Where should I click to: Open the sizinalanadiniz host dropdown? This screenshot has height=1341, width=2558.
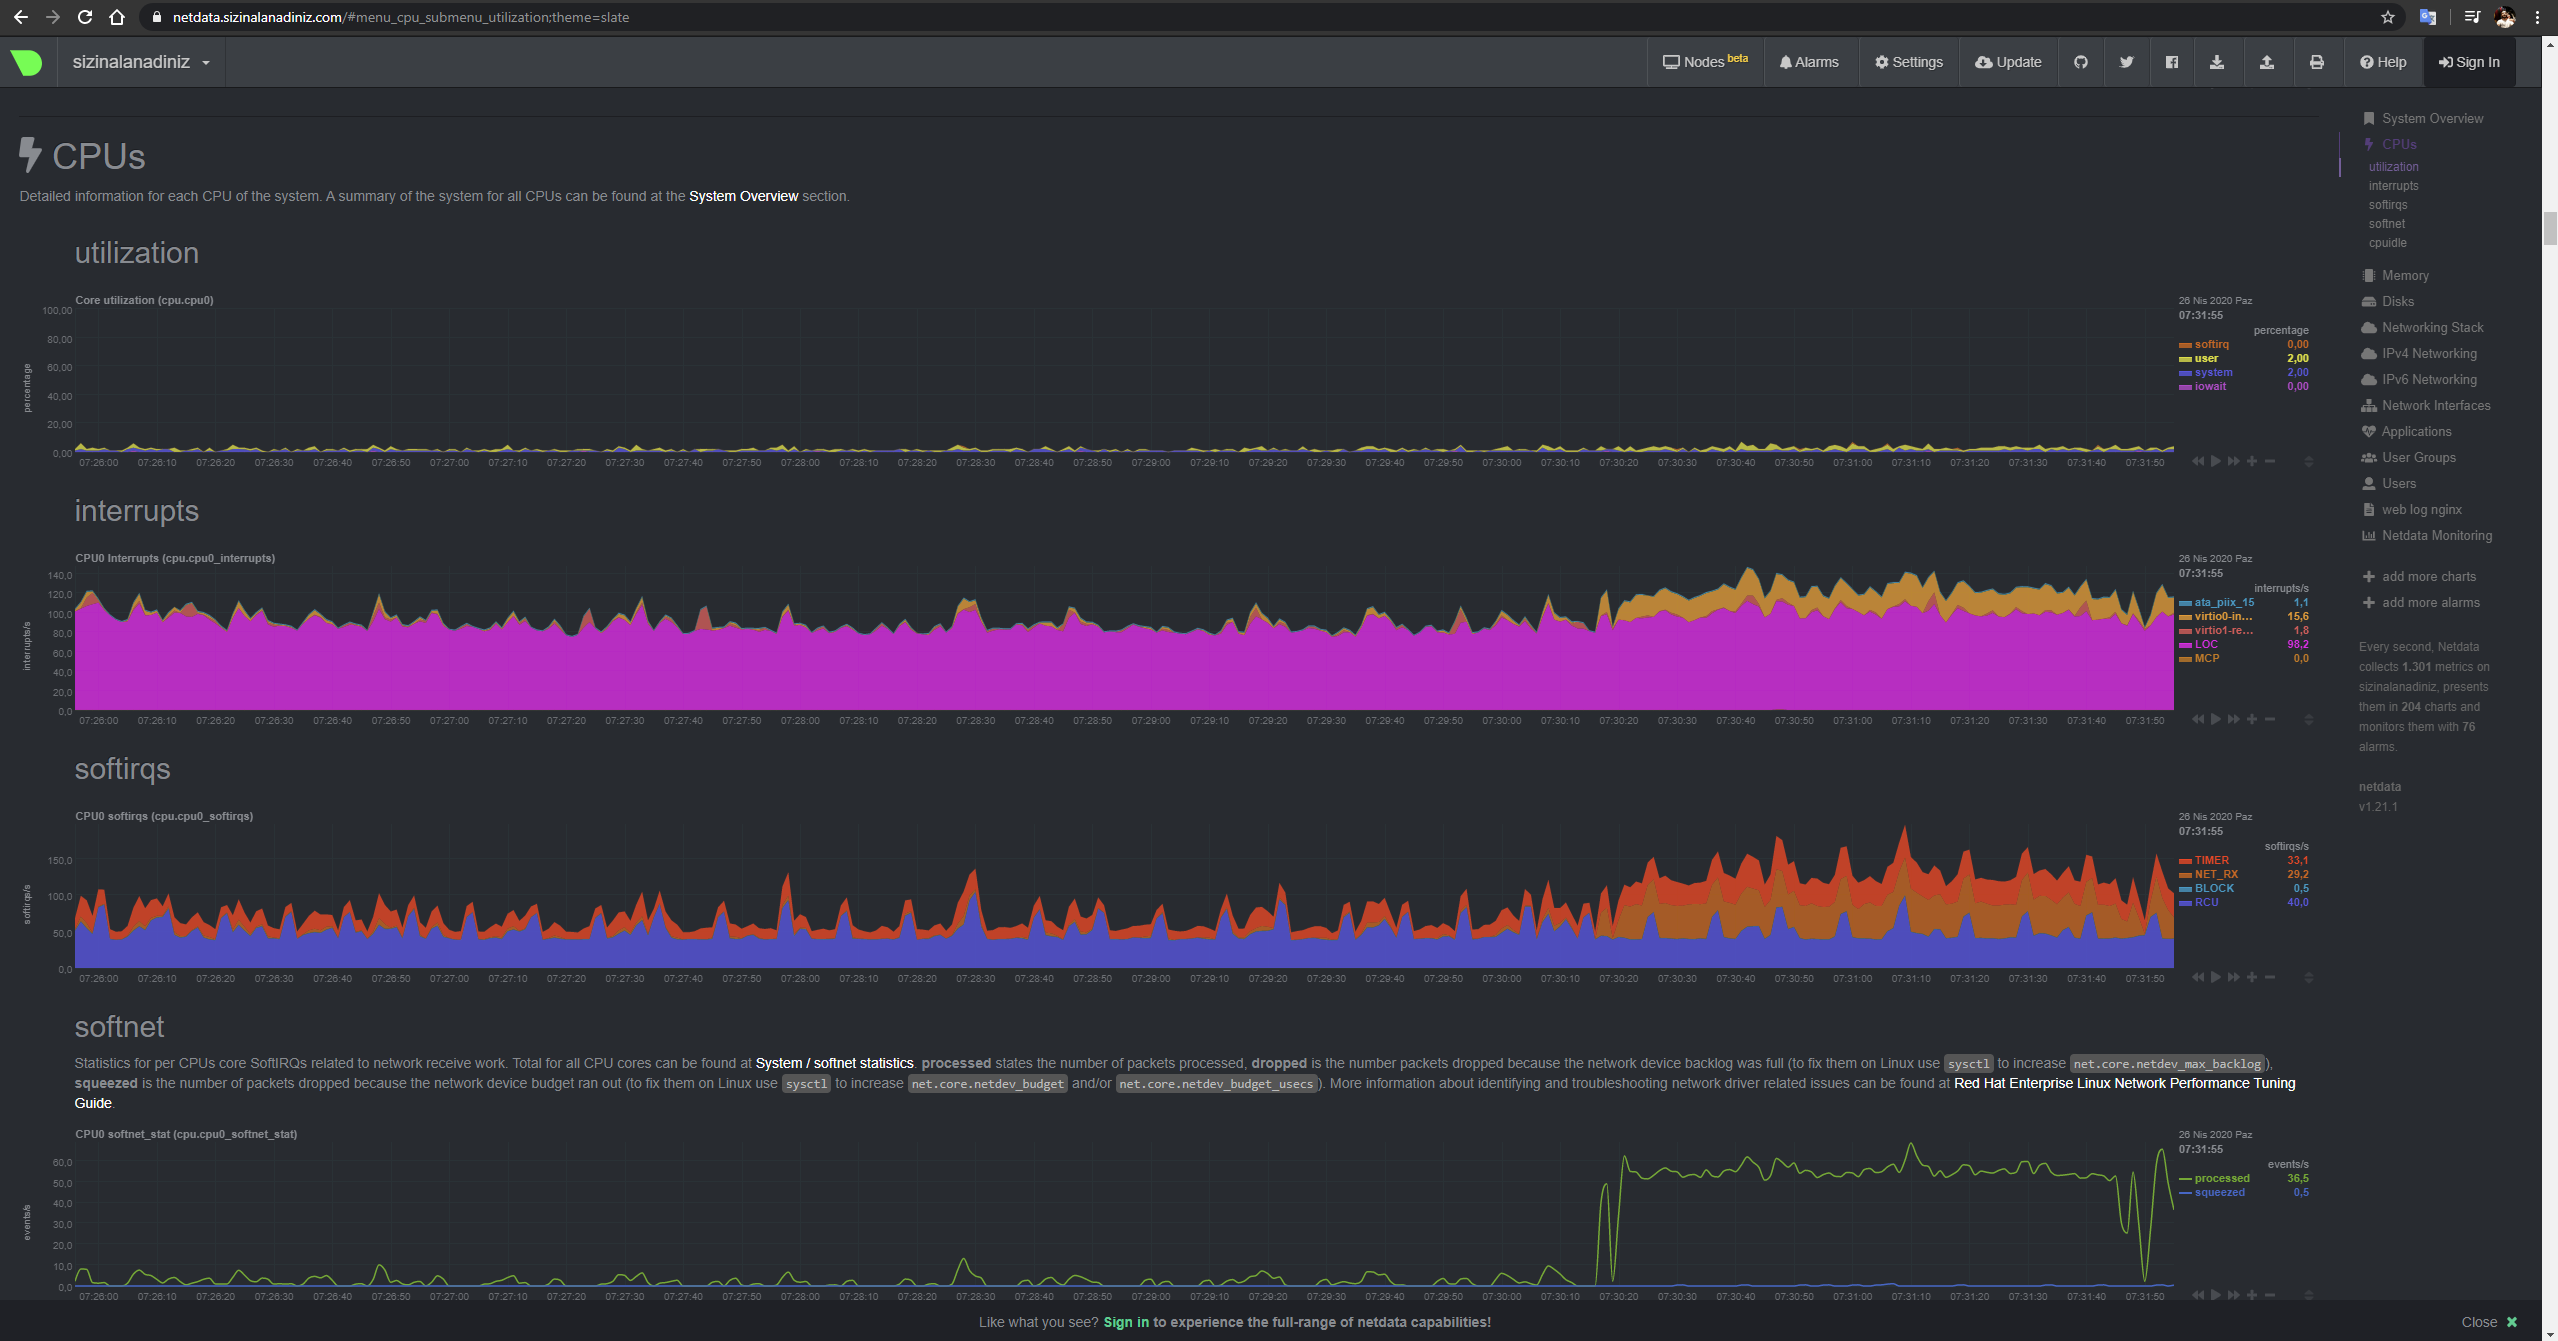point(141,62)
